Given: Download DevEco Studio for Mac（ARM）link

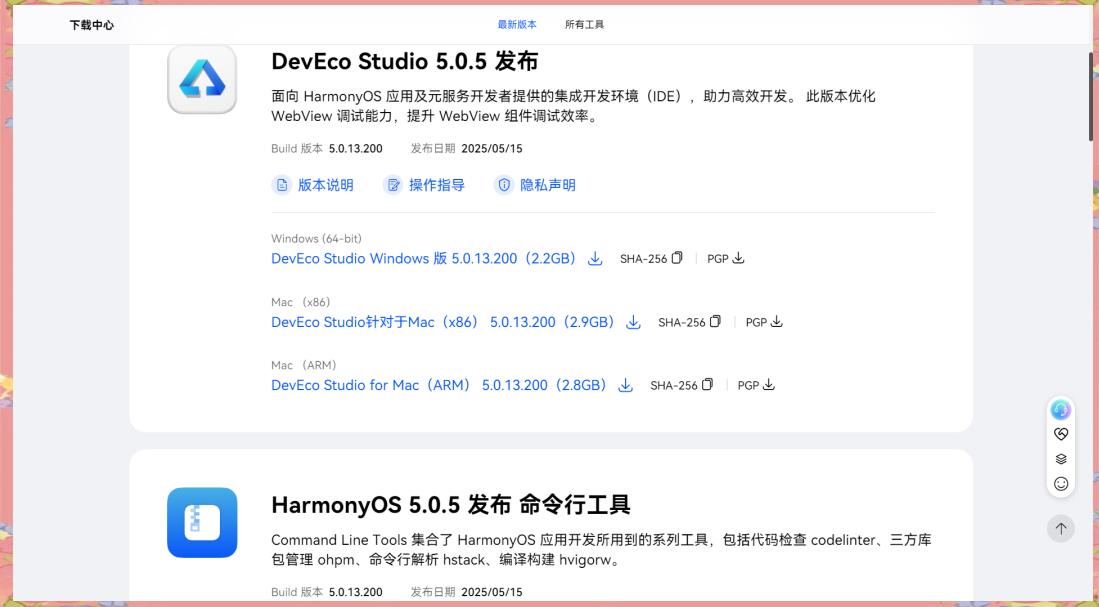Looking at the screenshot, I should (439, 386).
